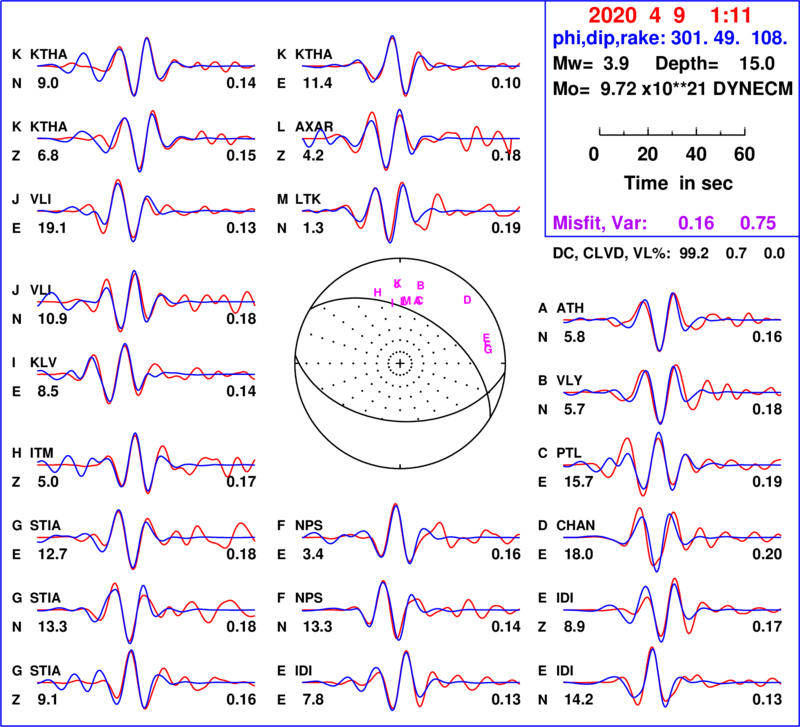Click the 0.20 misfit value for CHAN
Screen dimensions: 800x727
click(767, 554)
